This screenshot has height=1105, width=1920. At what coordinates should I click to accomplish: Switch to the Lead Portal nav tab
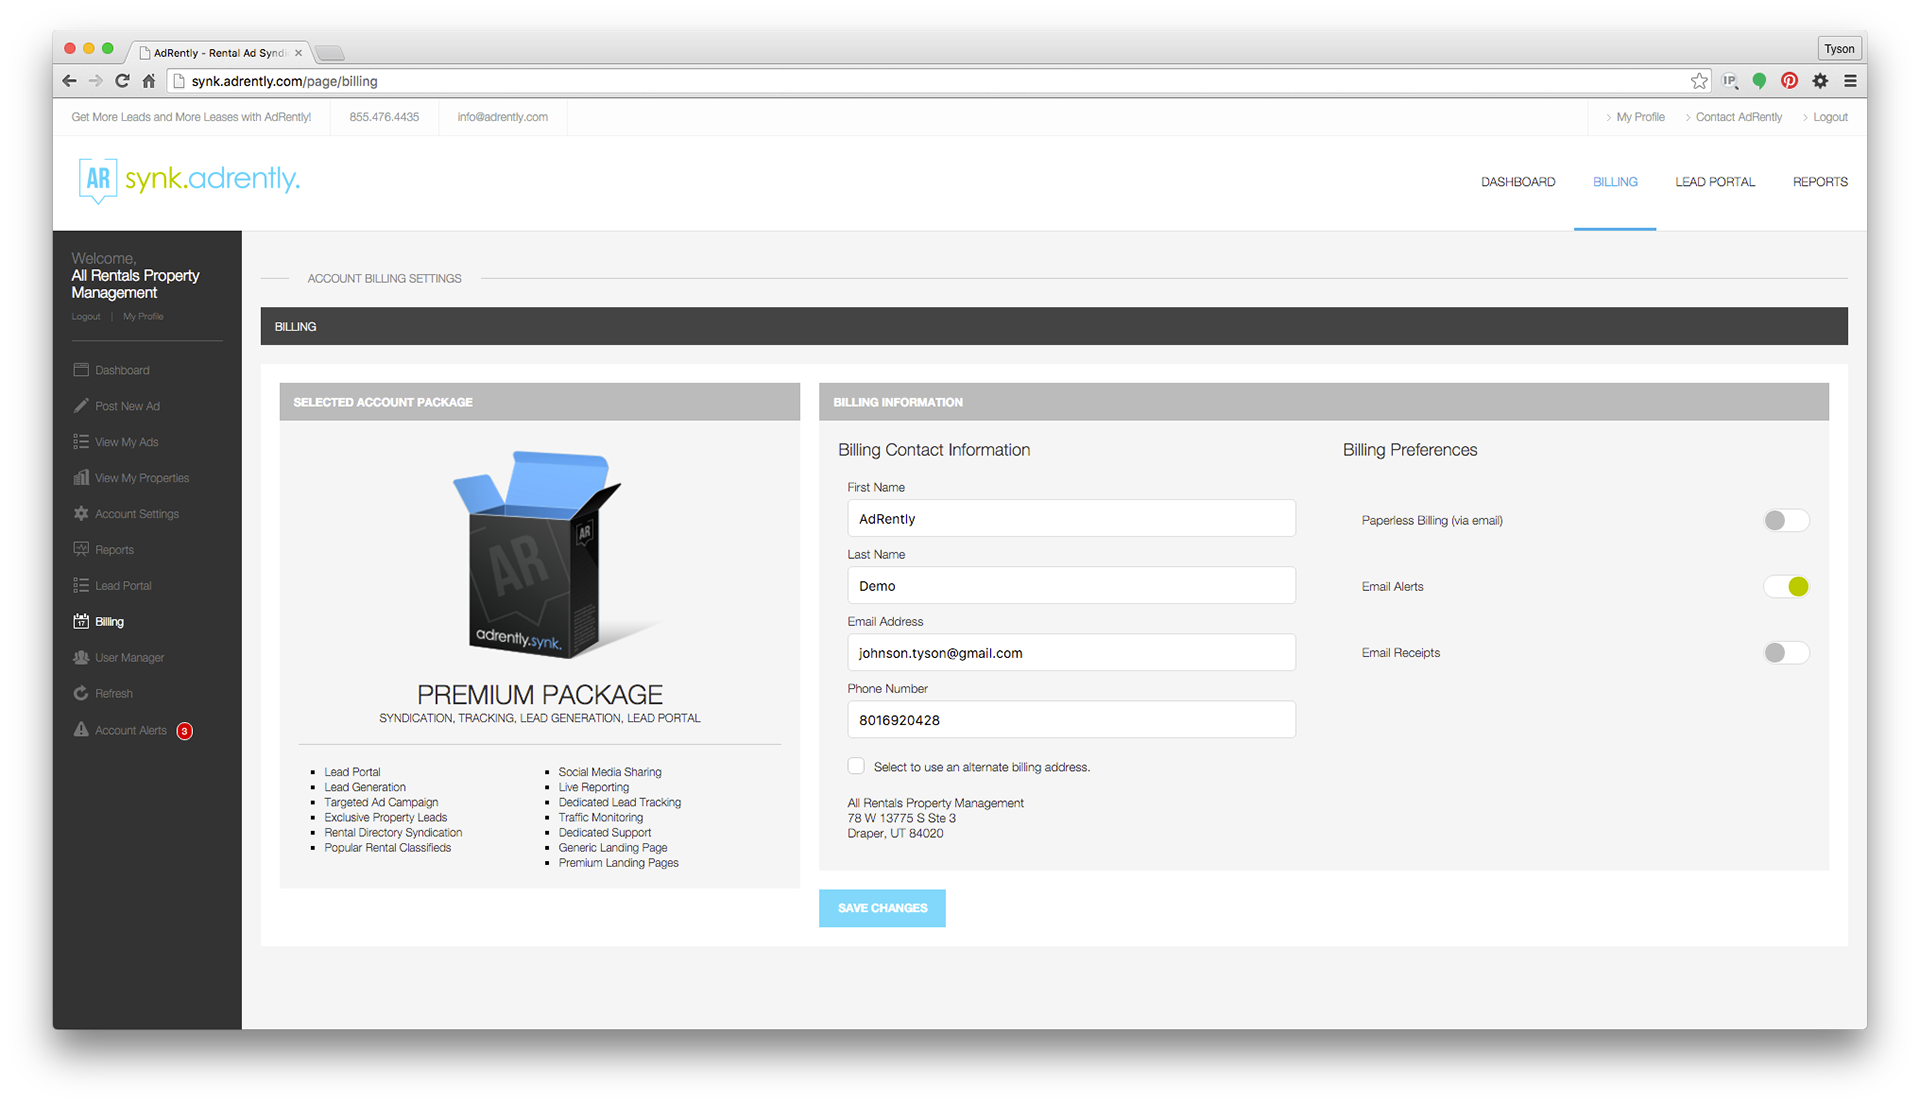pos(1714,182)
